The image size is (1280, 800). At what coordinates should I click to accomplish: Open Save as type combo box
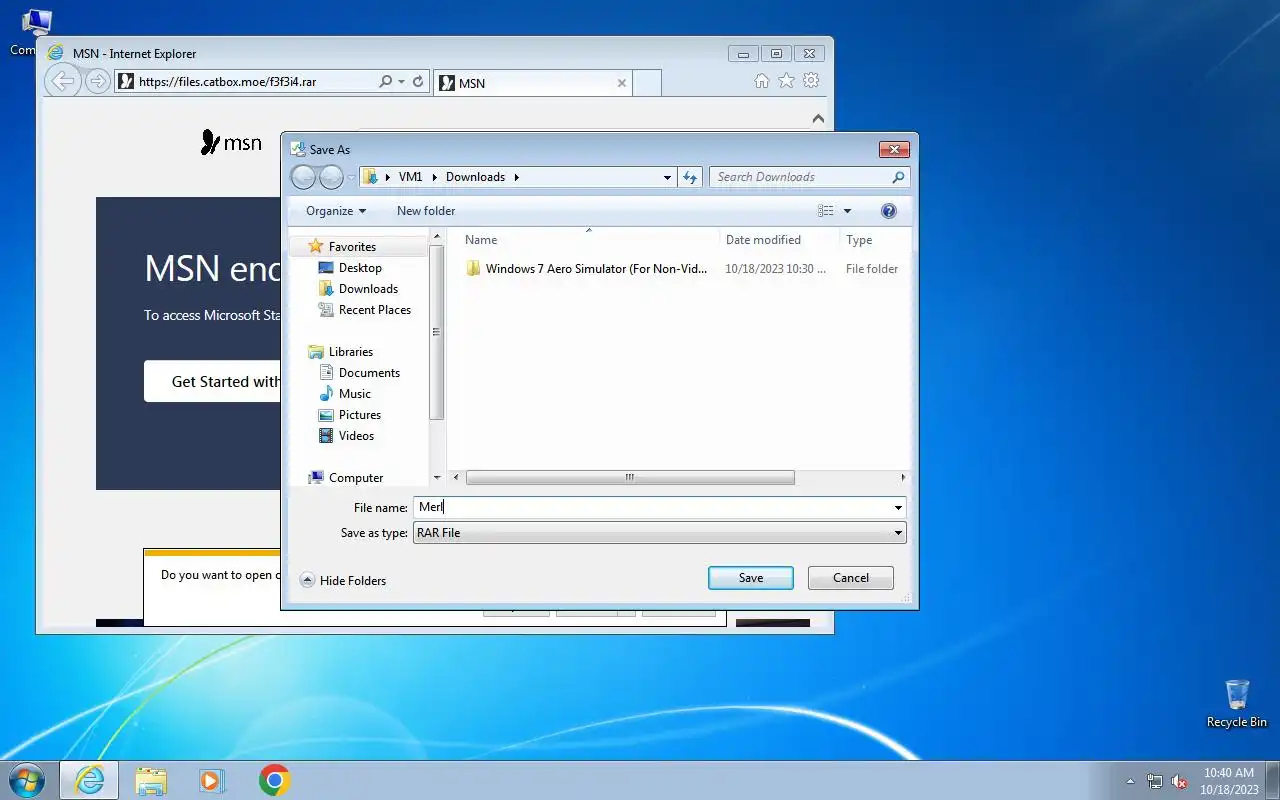pyautogui.click(x=659, y=533)
